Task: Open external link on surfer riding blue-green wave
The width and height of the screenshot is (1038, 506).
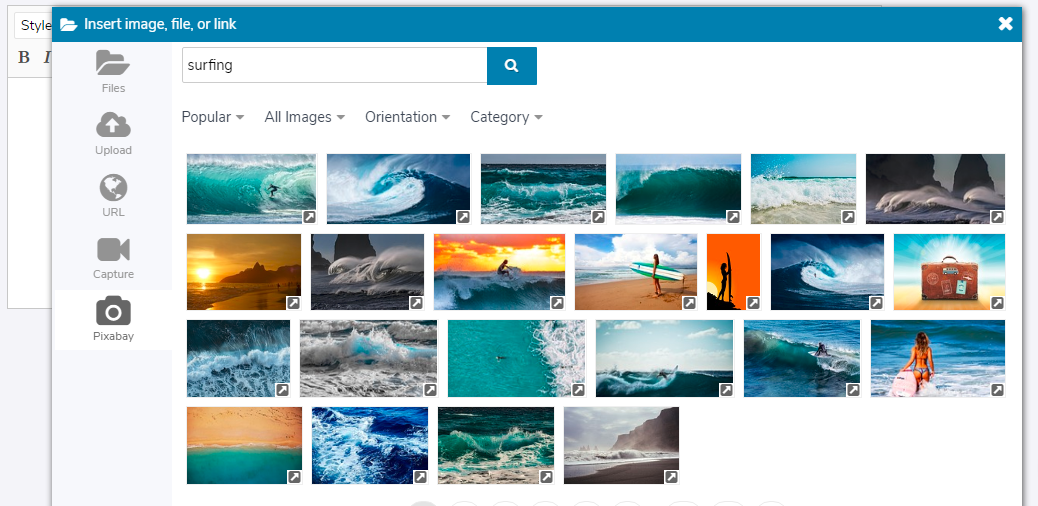Action: (853, 389)
